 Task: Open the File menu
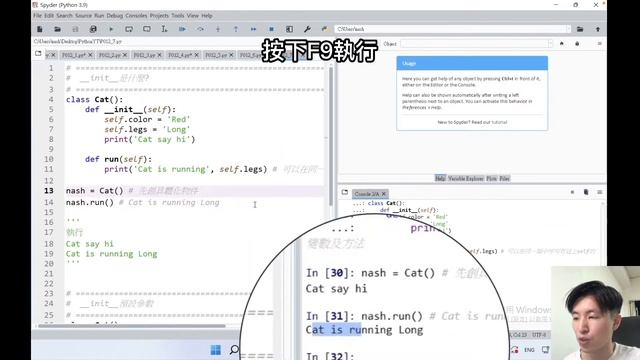click(x=38, y=16)
